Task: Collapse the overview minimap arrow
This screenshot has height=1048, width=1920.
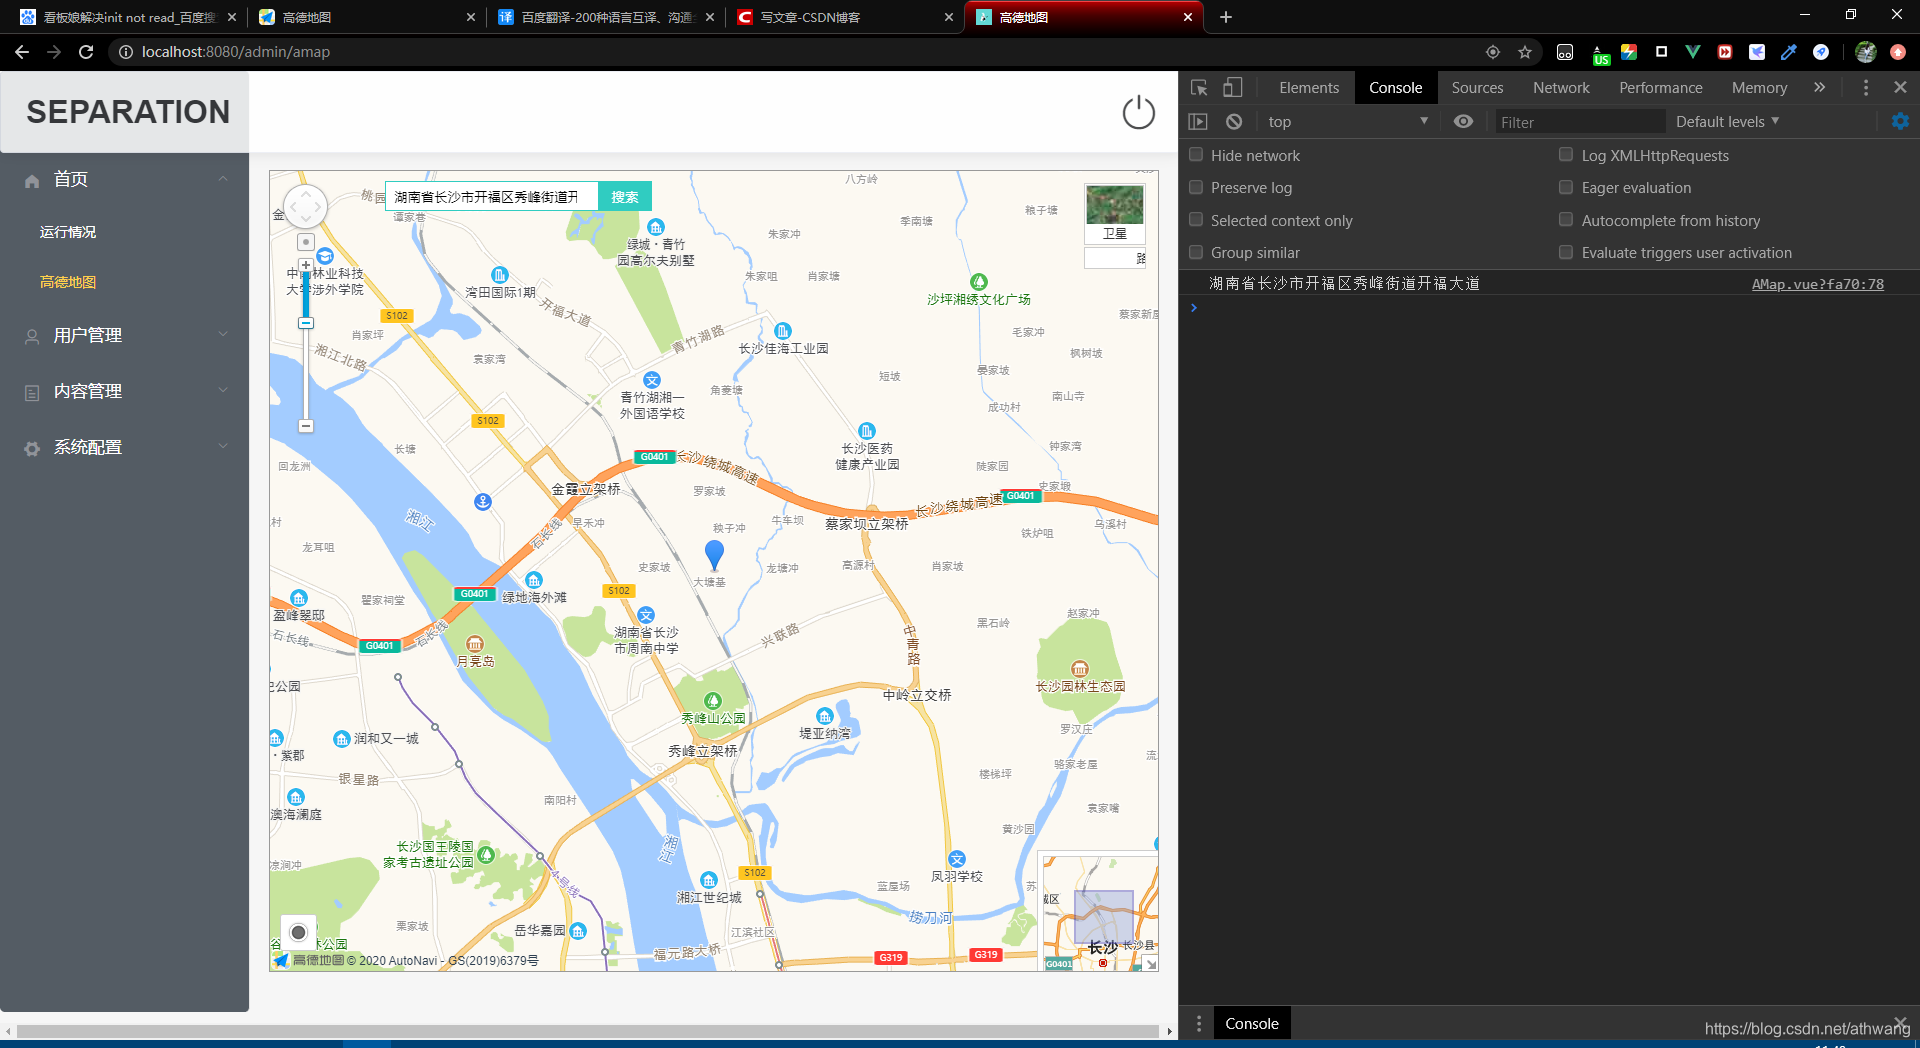Action: [x=1151, y=964]
